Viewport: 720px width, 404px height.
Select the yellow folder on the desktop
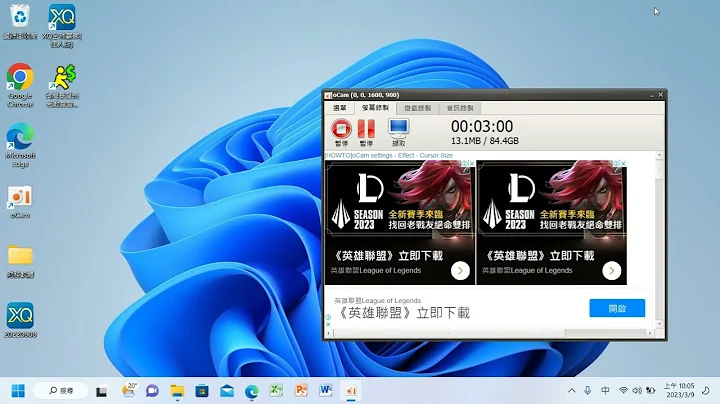coord(20,262)
